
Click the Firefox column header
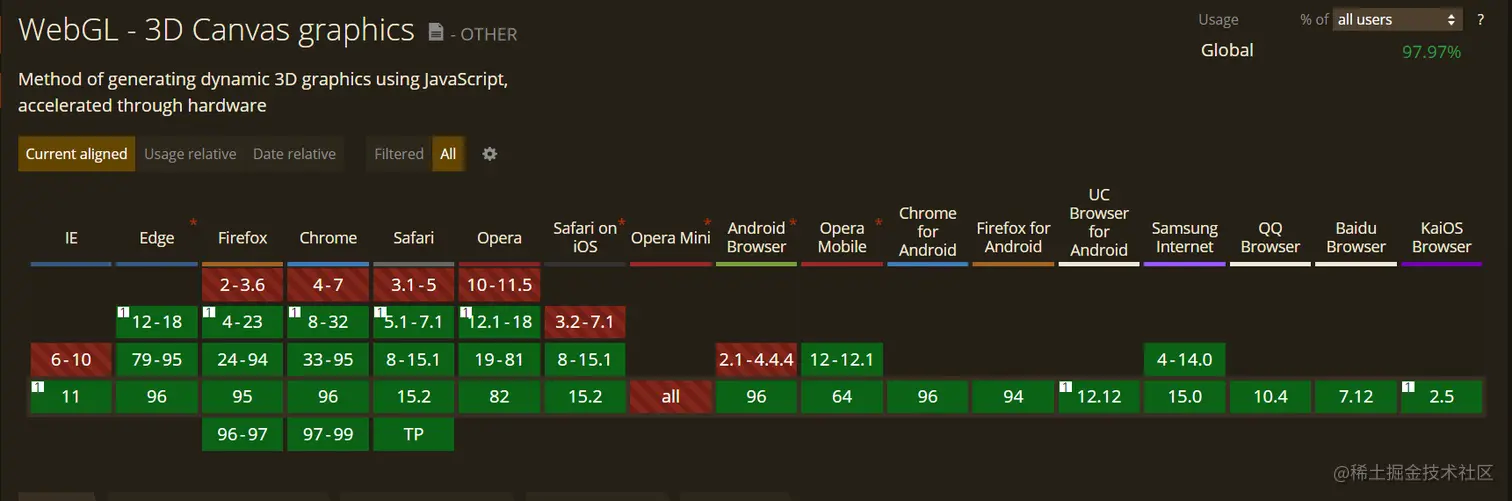(242, 238)
